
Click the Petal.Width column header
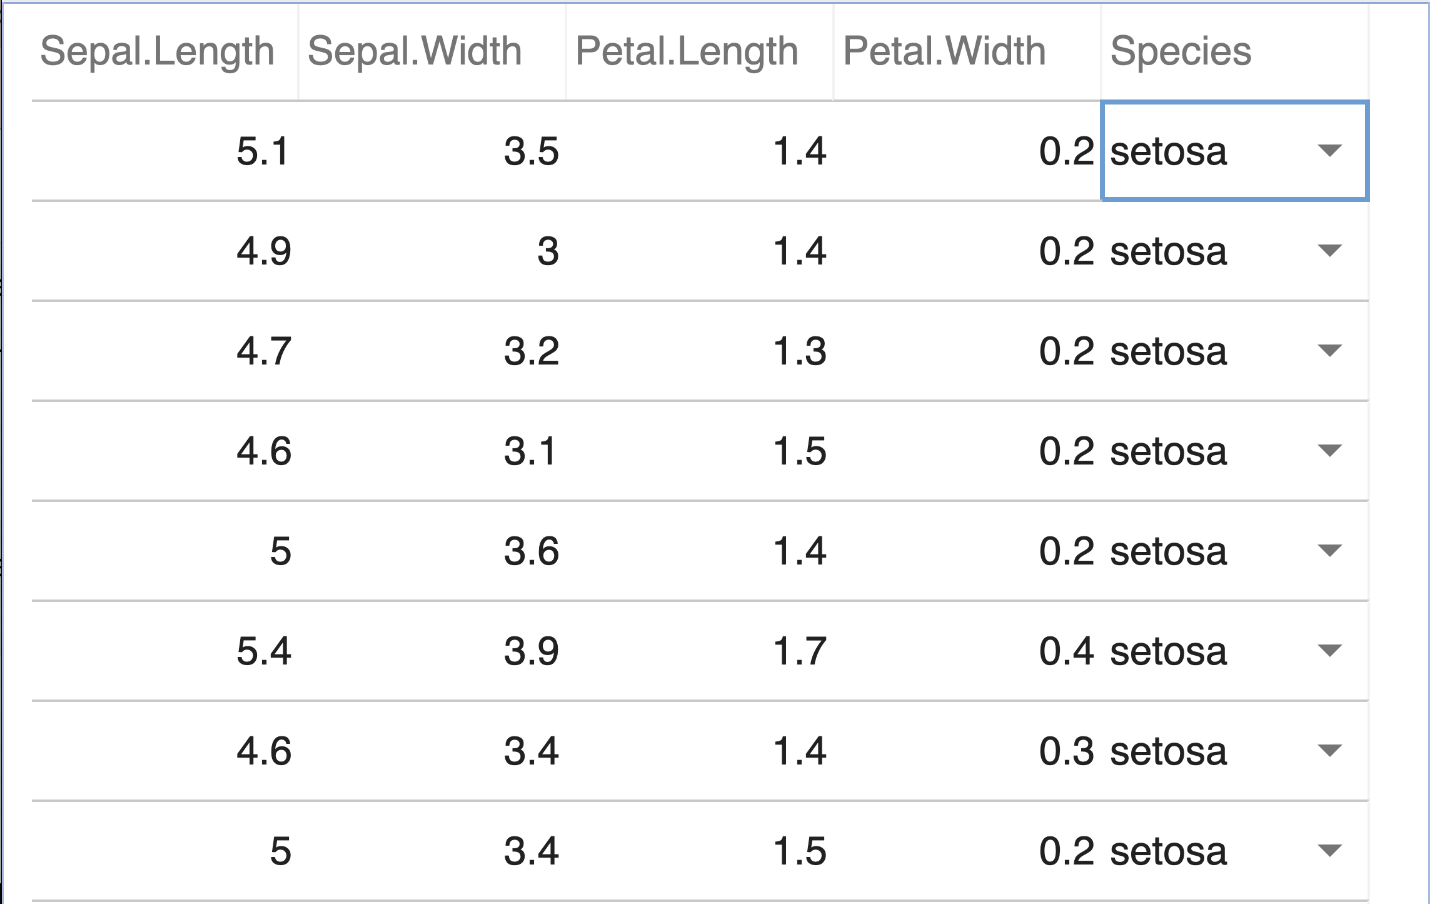click(944, 51)
